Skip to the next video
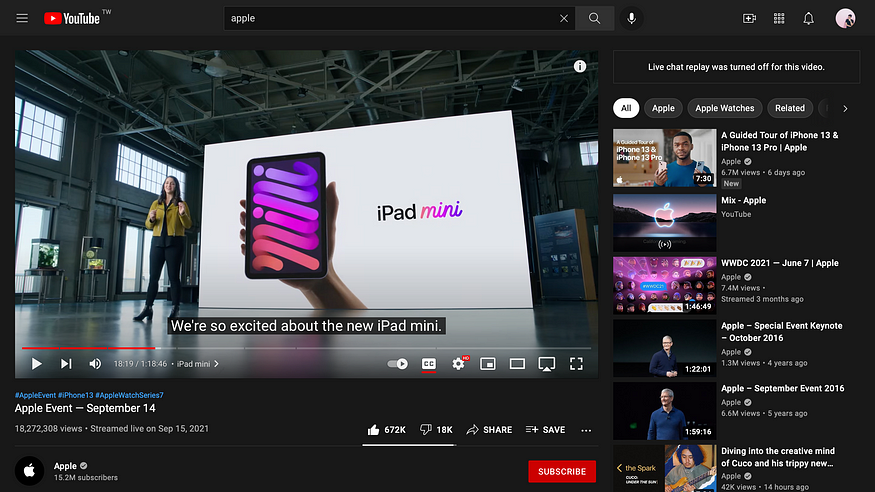Viewport: 875px width, 492px height. click(x=66, y=364)
